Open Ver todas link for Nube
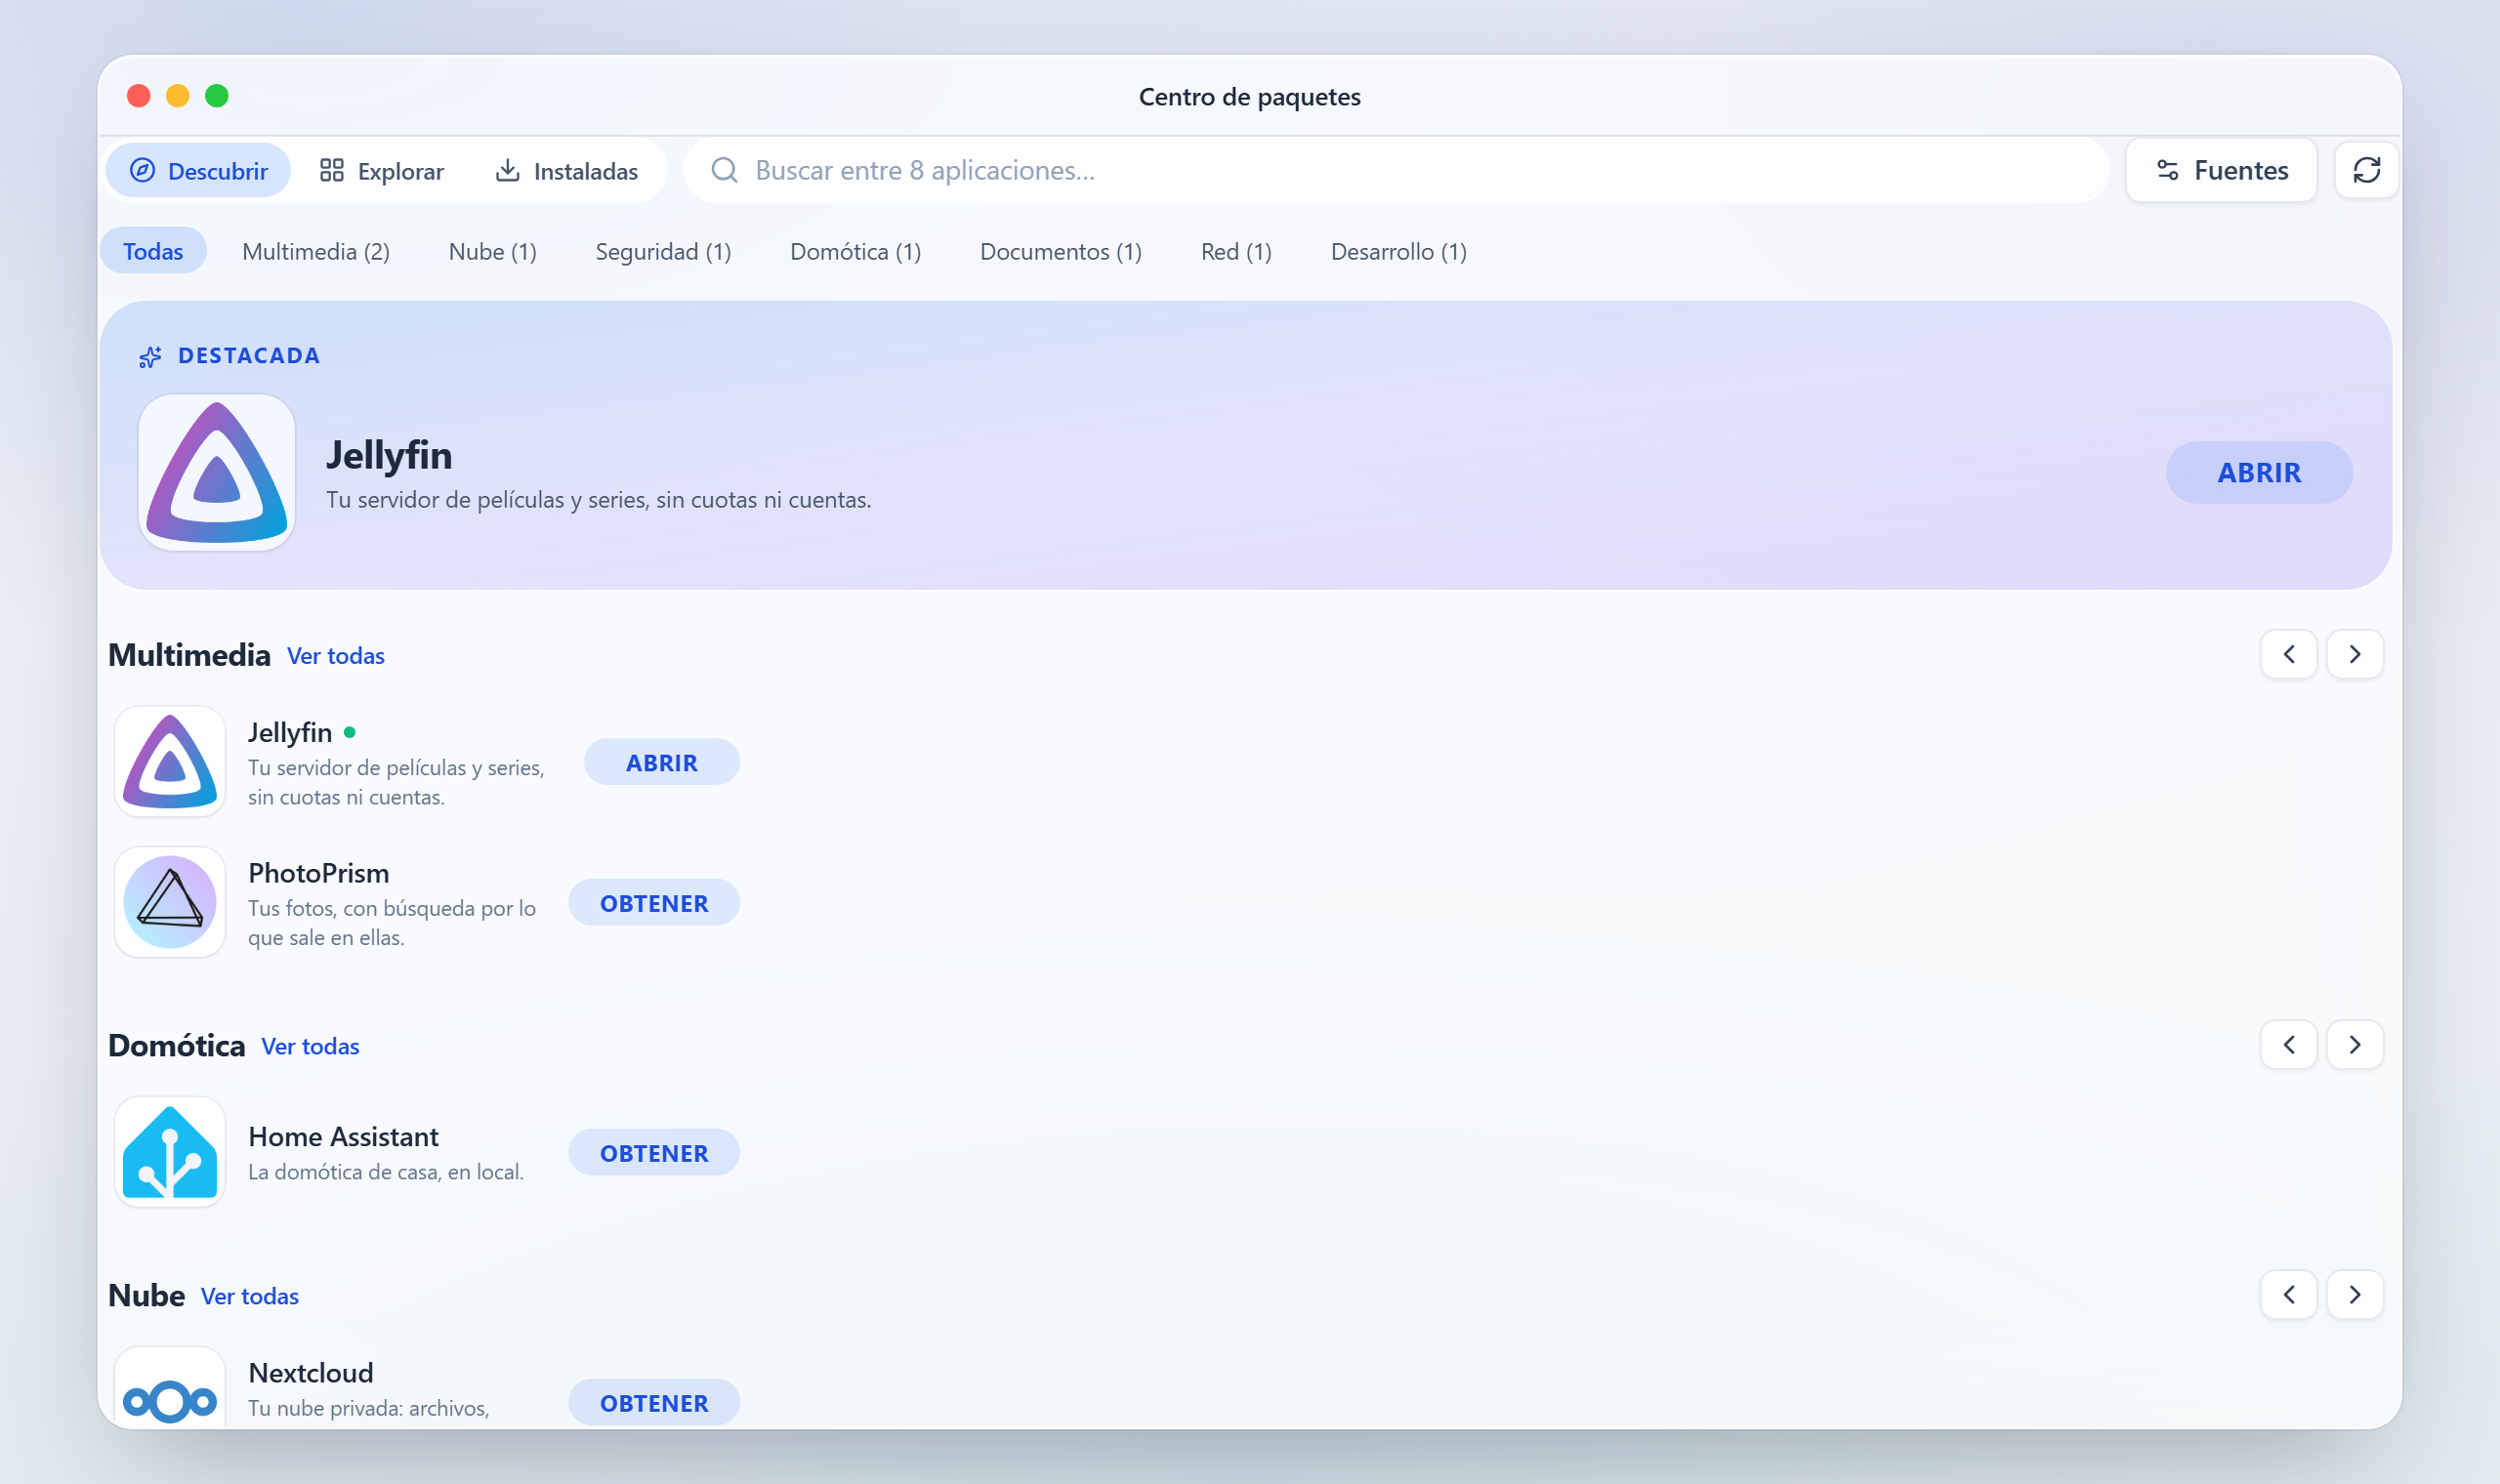 pyautogui.click(x=250, y=1296)
